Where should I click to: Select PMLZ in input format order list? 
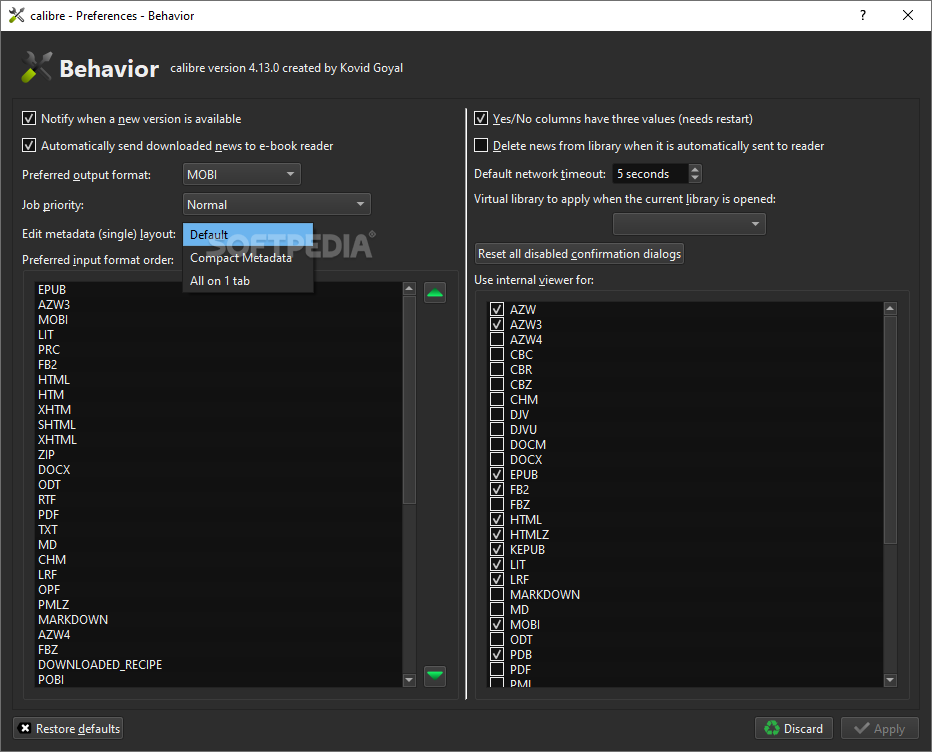(218, 605)
